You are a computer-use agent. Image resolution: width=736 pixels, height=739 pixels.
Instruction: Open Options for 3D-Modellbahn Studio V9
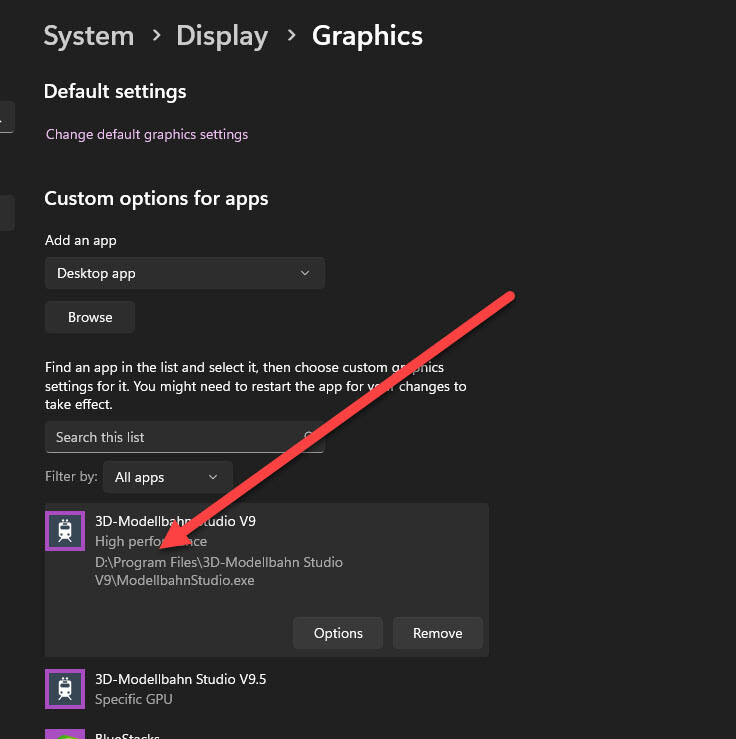click(x=338, y=633)
